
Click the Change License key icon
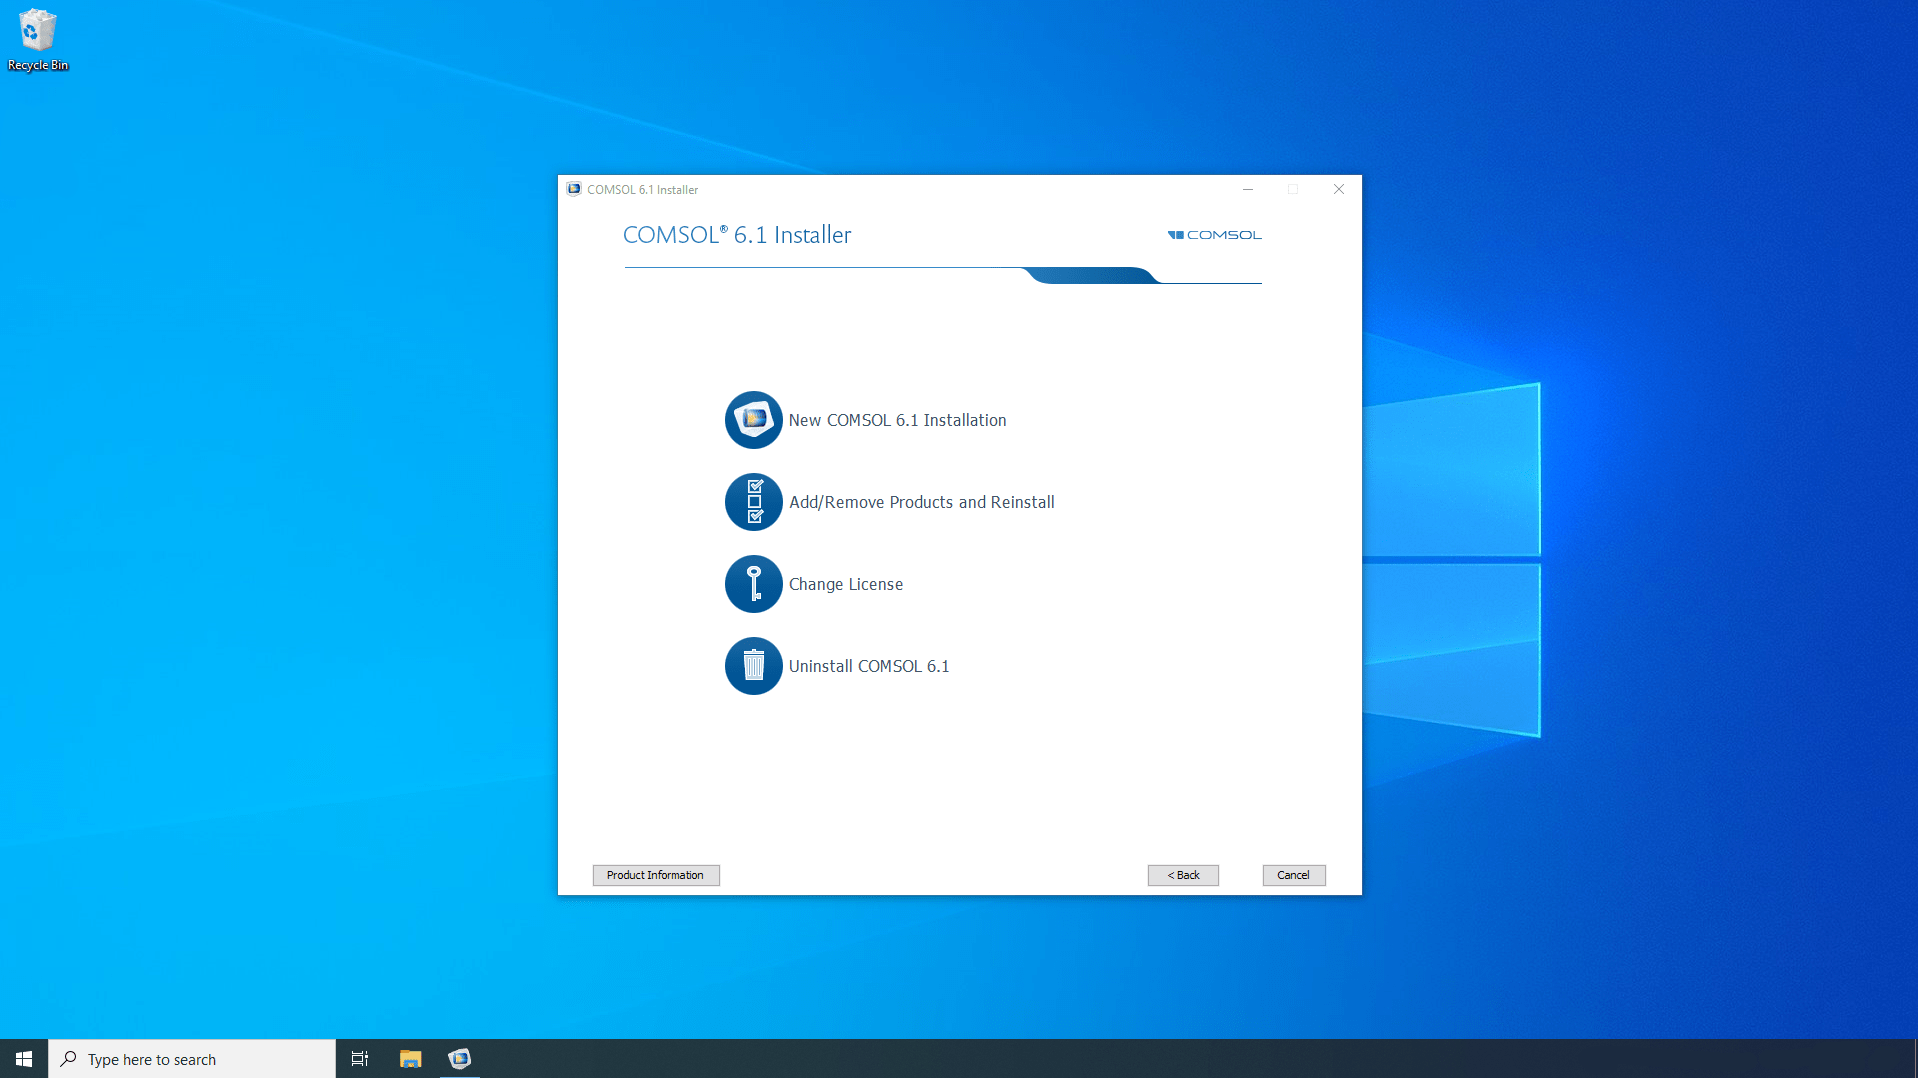coord(753,584)
